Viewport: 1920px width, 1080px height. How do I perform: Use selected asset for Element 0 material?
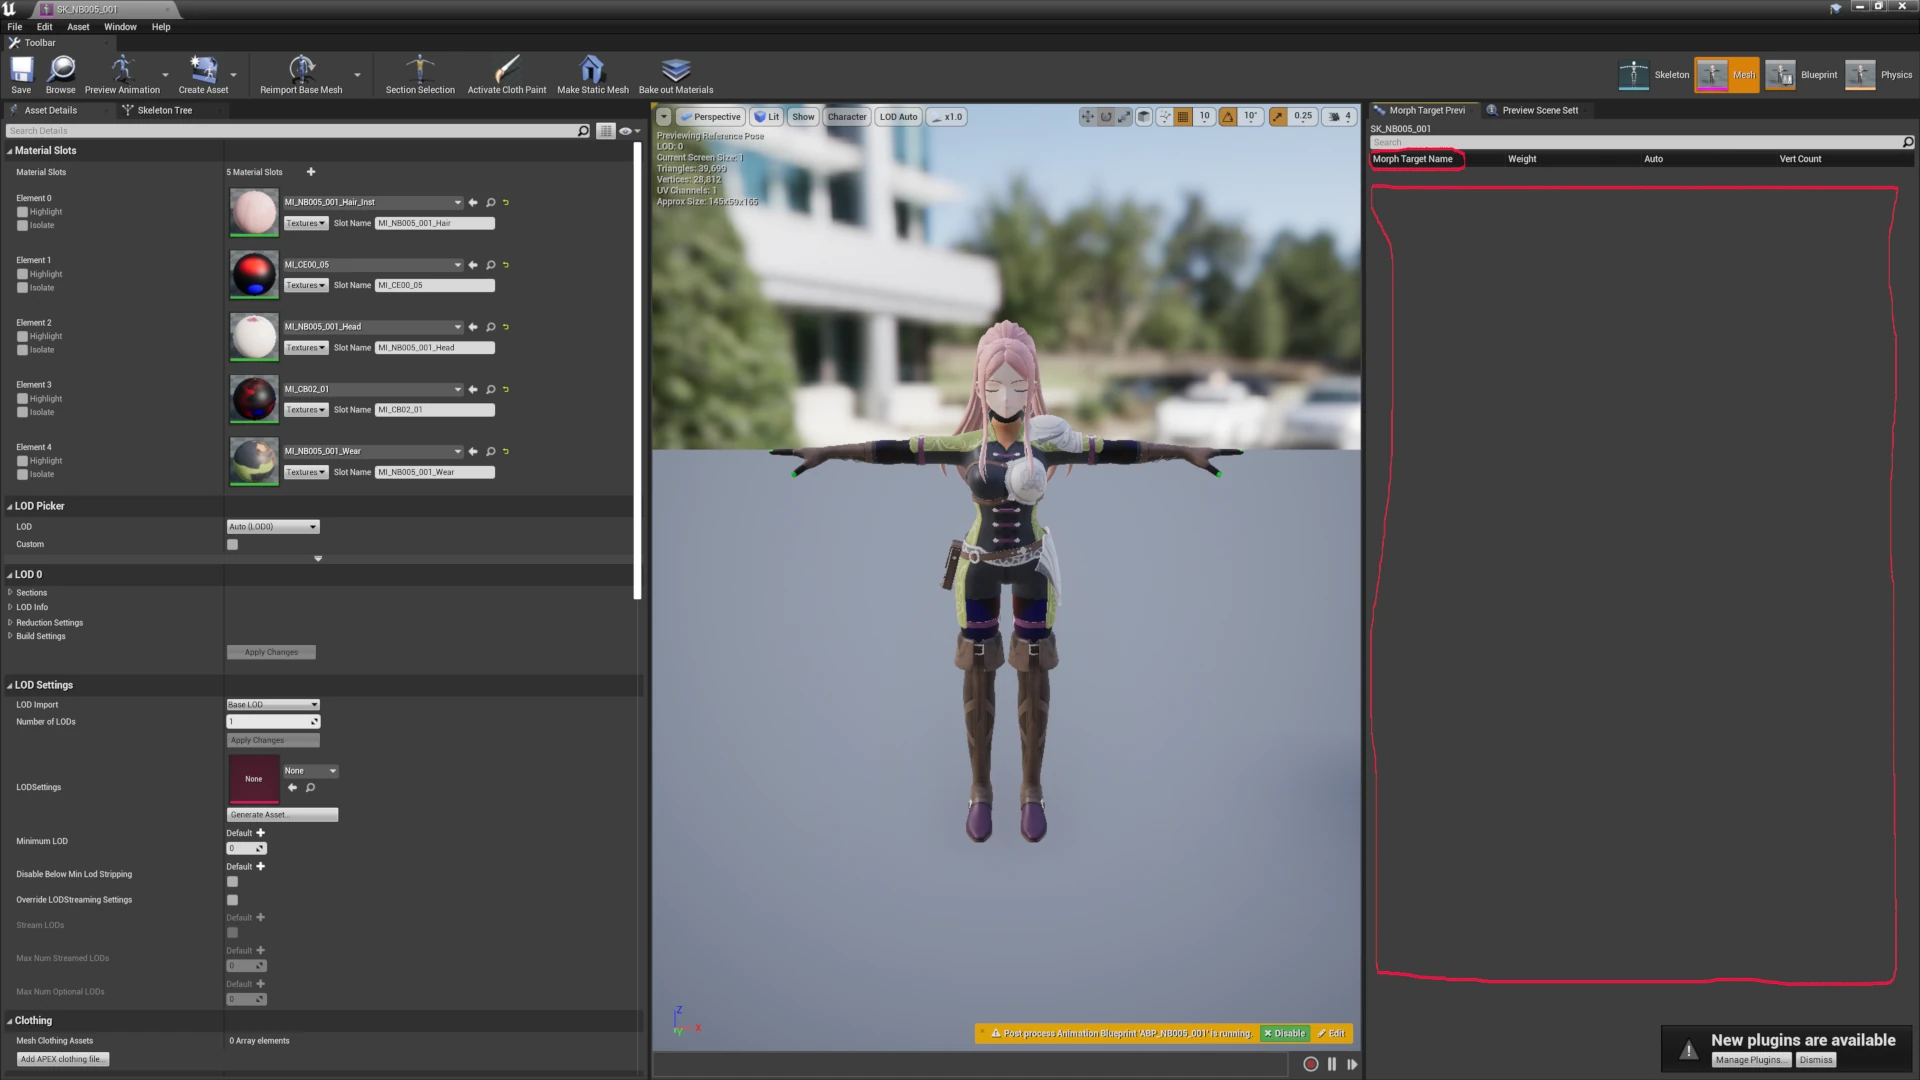473,203
